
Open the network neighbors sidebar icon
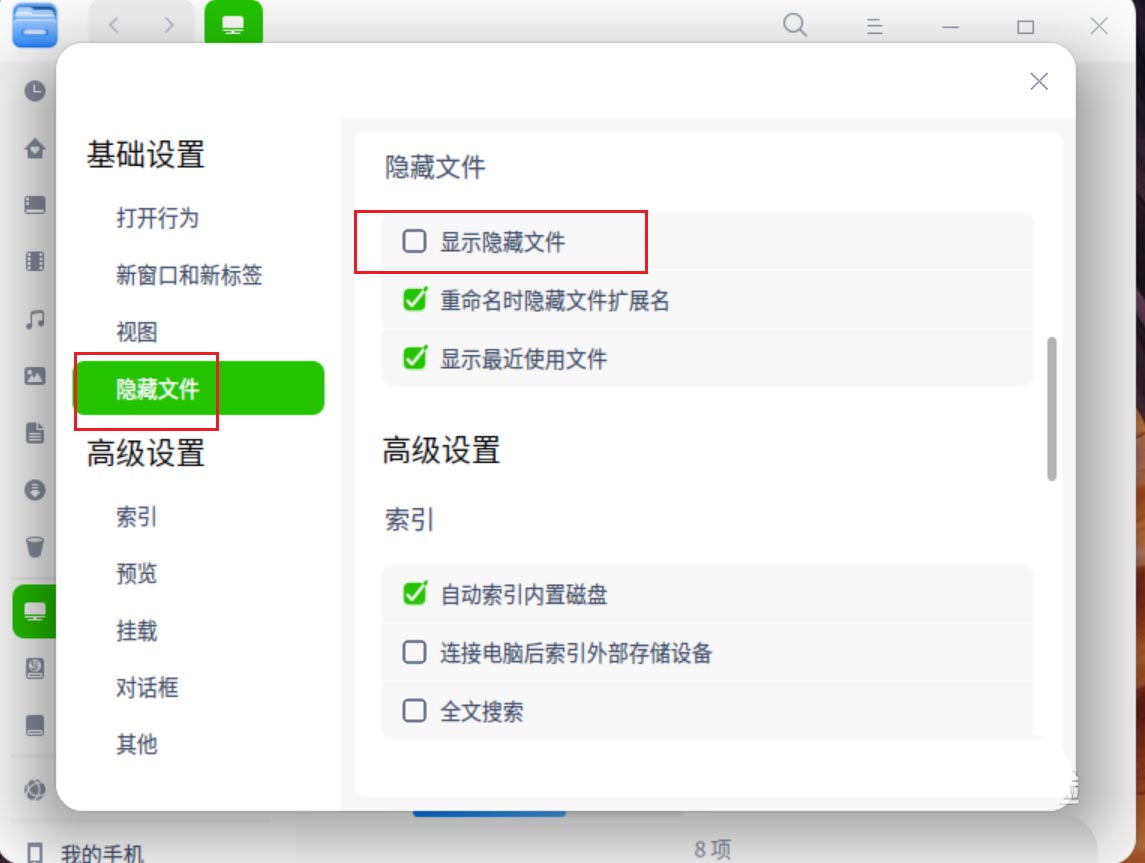pos(34,790)
